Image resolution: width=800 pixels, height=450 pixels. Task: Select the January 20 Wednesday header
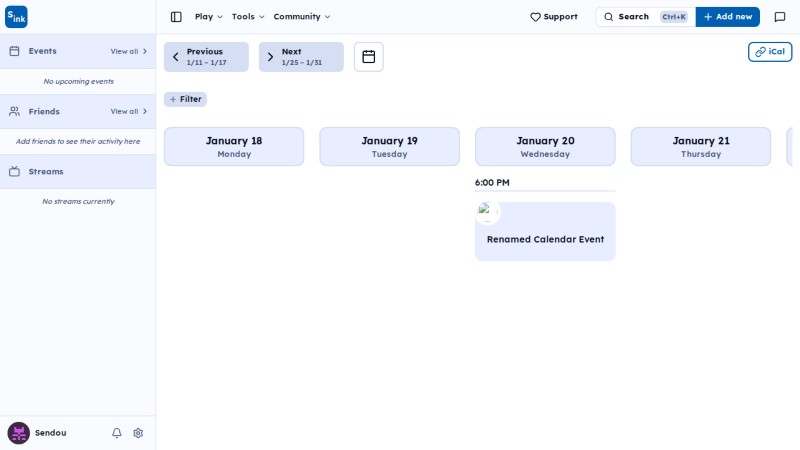tap(545, 146)
